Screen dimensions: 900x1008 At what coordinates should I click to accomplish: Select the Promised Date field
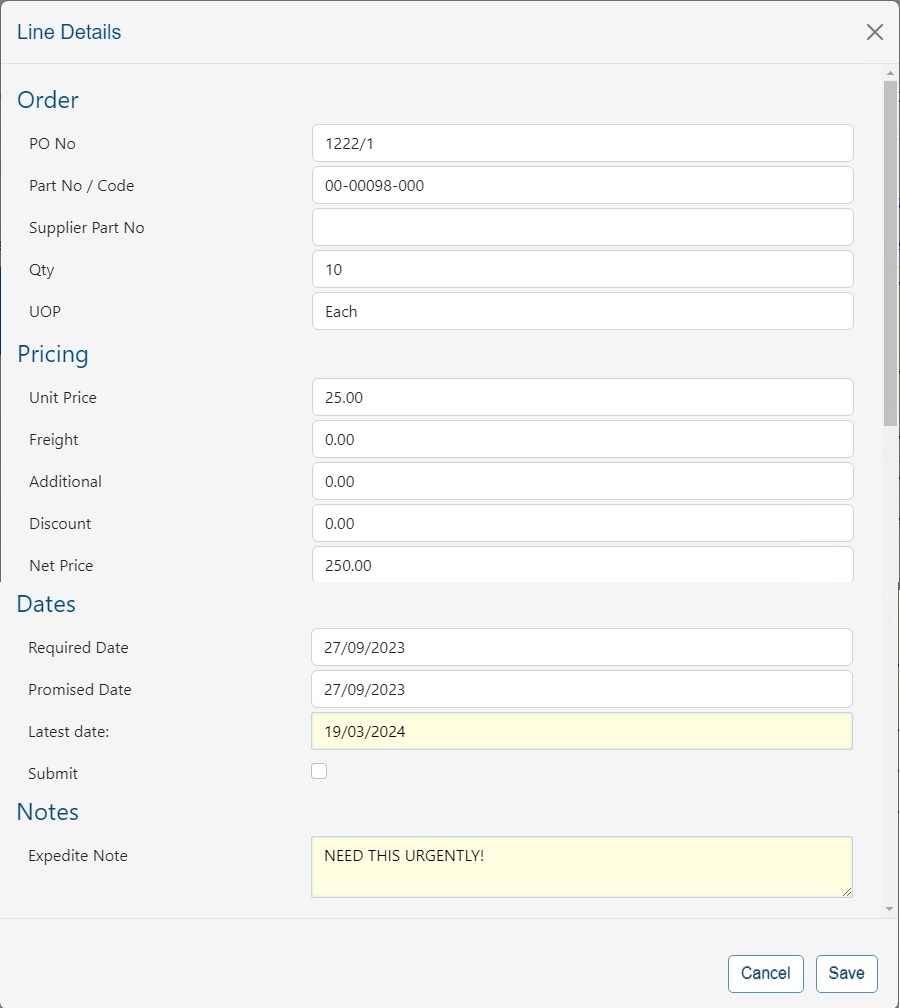[x=582, y=689]
